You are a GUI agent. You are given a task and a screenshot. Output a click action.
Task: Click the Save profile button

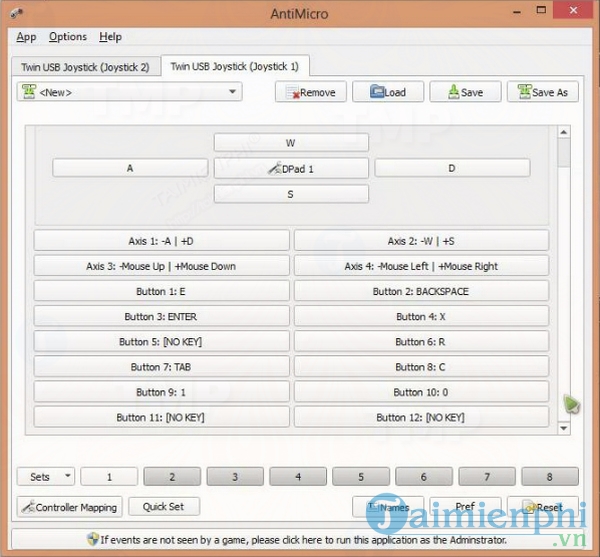click(465, 92)
